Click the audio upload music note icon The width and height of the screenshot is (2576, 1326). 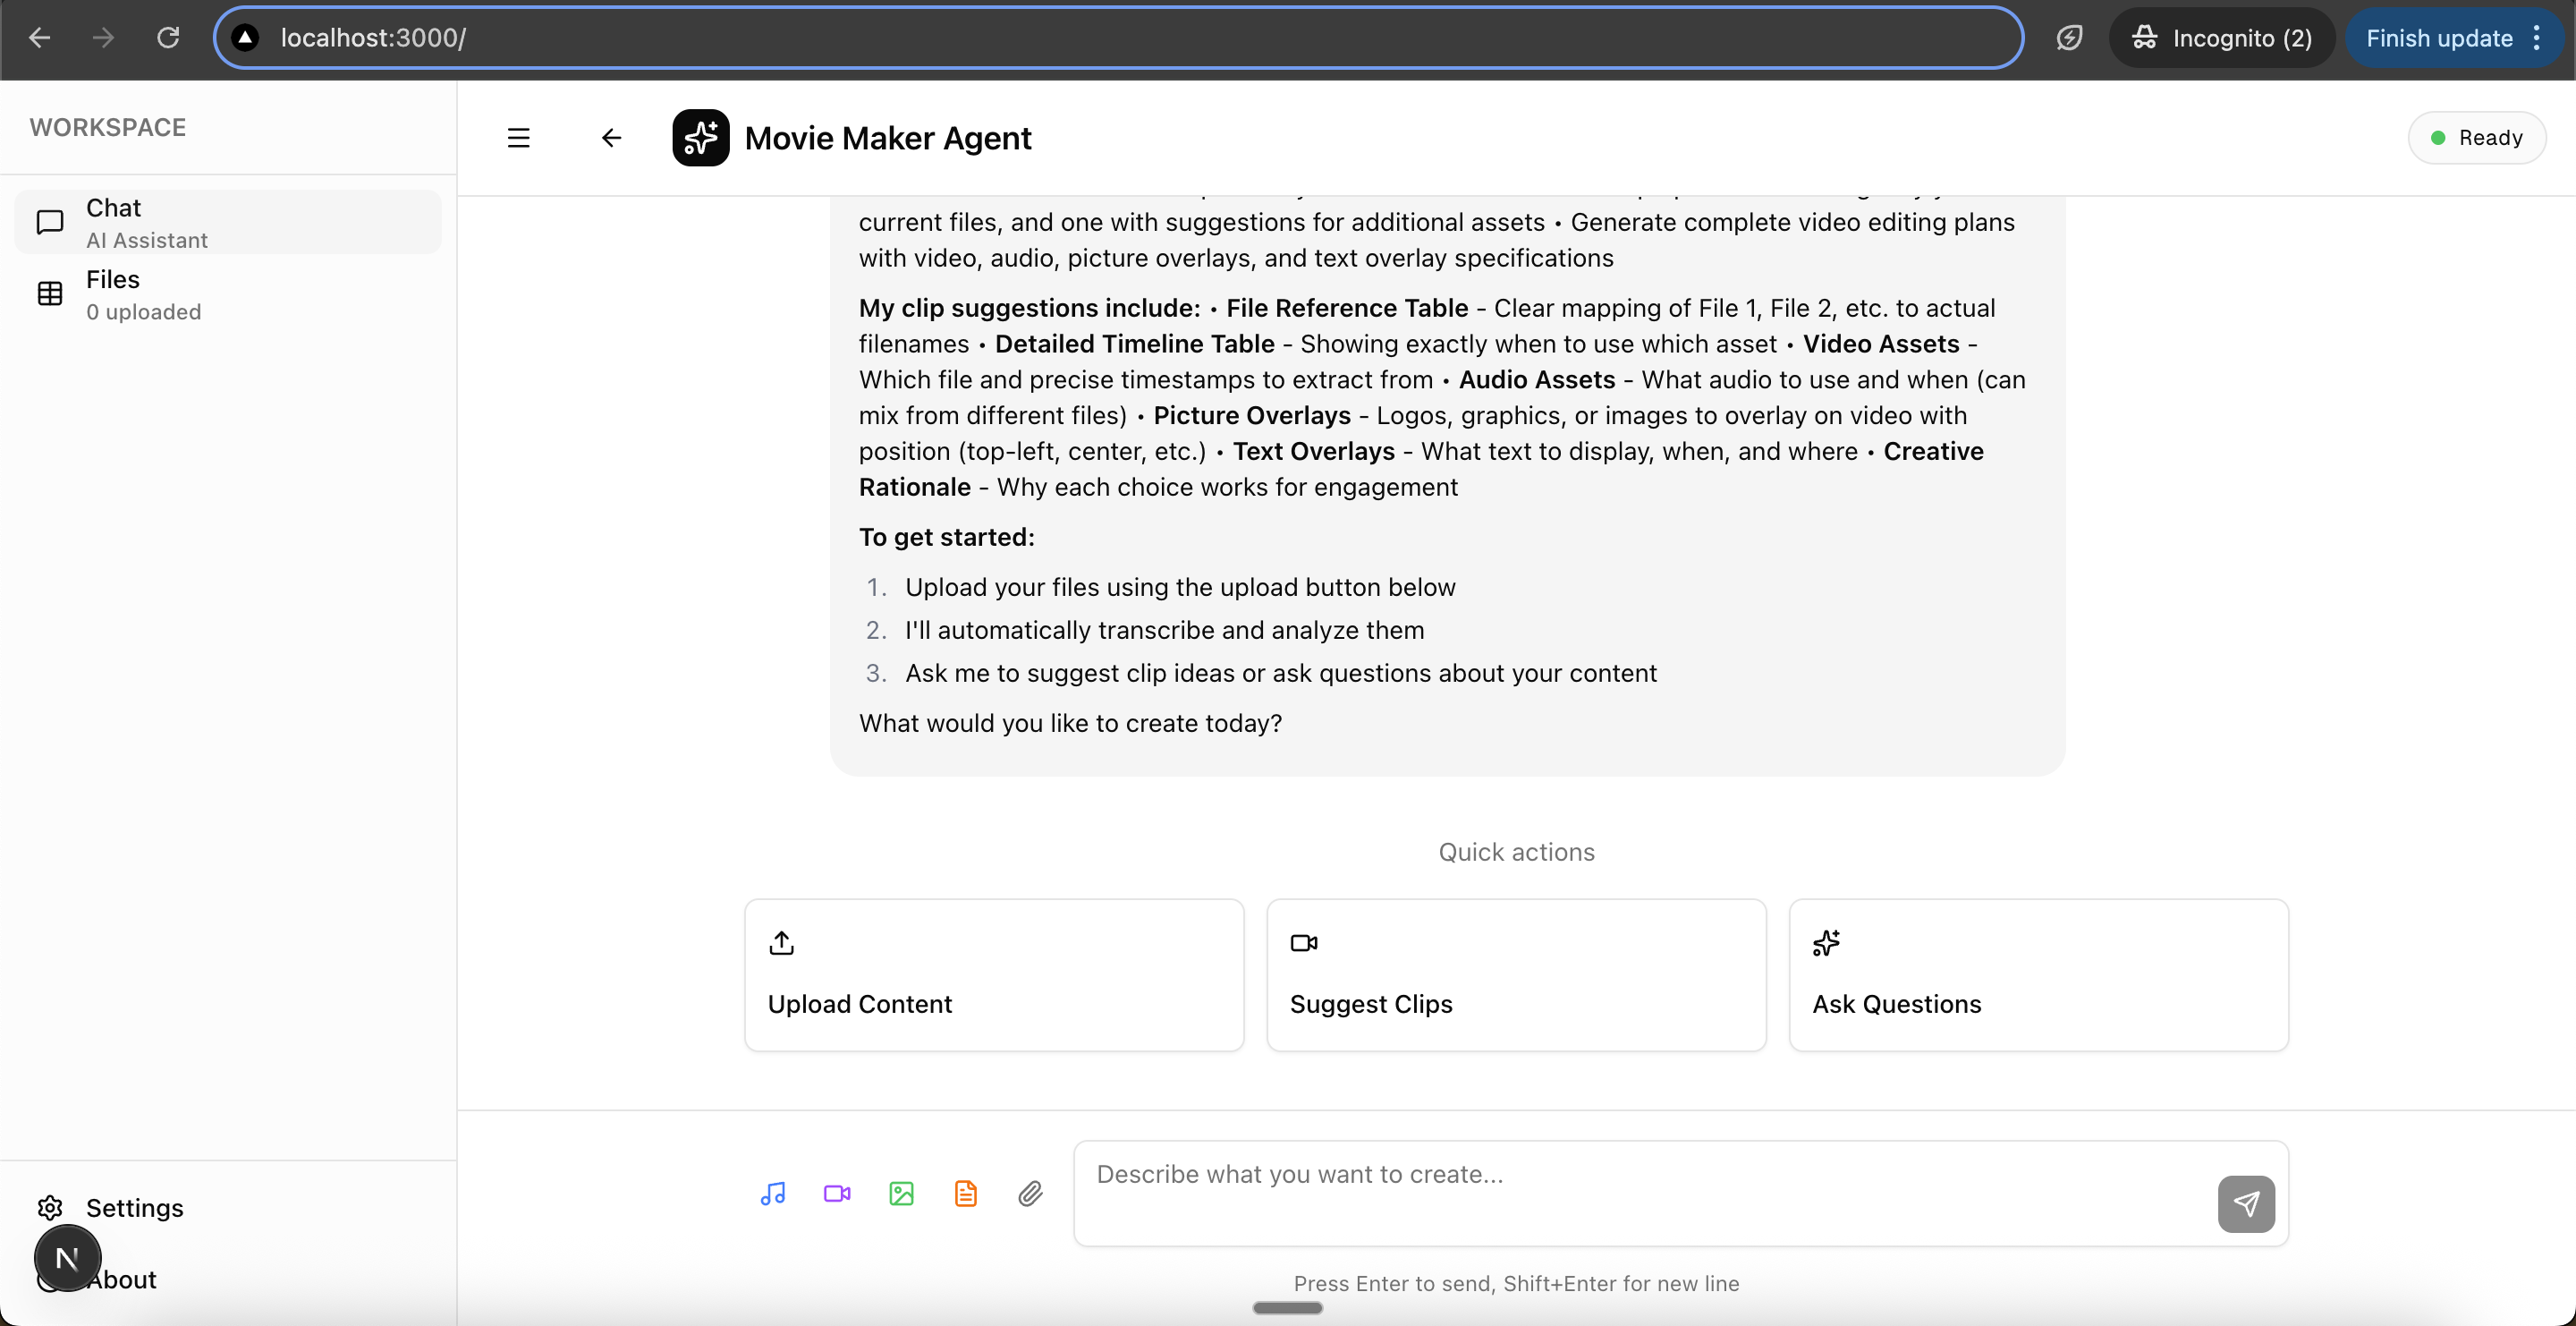coord(772,1193)
